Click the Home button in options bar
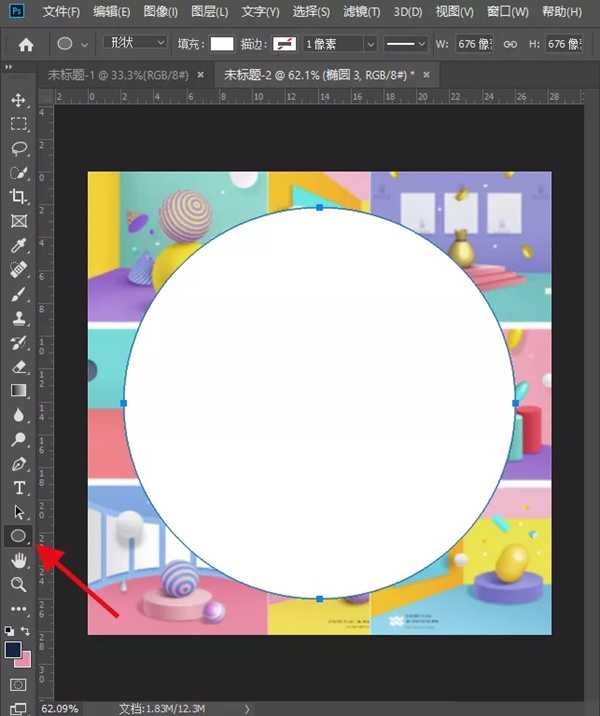Image resolution: width=600 pixels, height=716 pixels. pos(26,45)
